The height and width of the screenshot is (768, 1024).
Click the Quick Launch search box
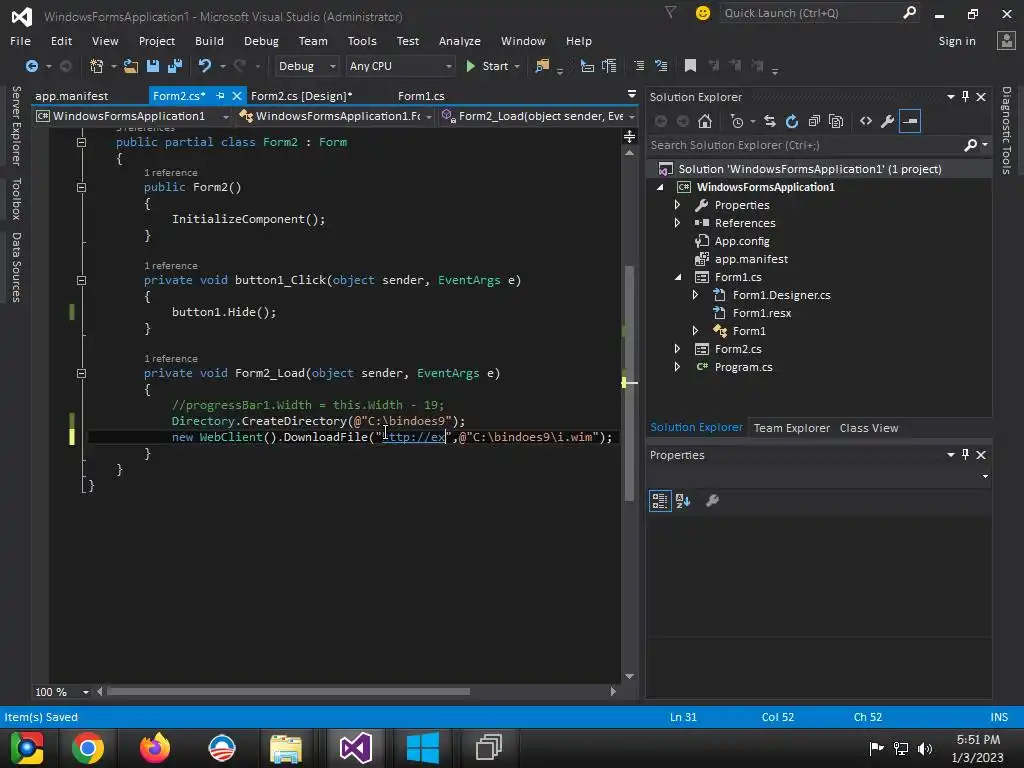[820, 13]
